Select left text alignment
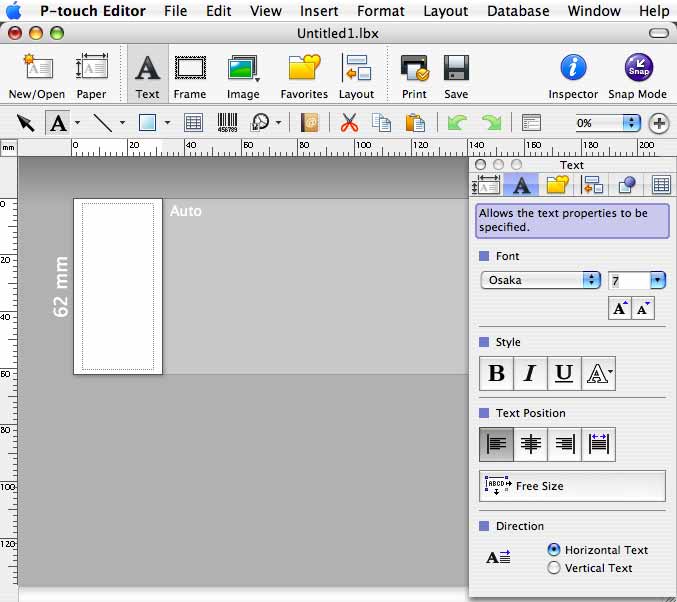Viewport: 677px width, 602px height. coord(497,444)
